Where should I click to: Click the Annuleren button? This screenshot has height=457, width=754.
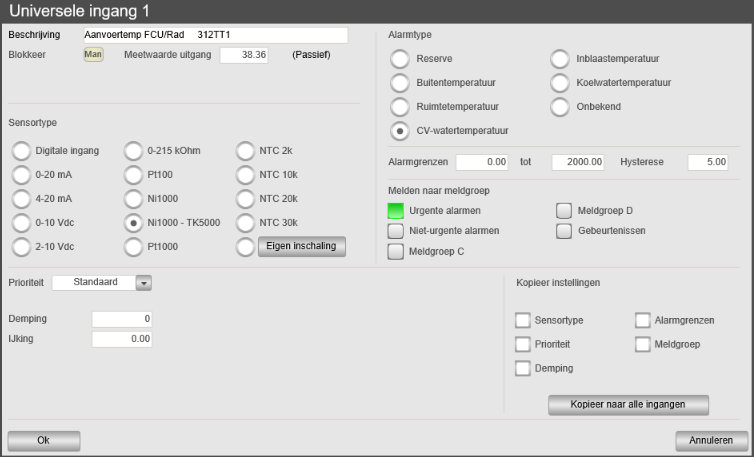pyautogui.click(x=711, y=440)
